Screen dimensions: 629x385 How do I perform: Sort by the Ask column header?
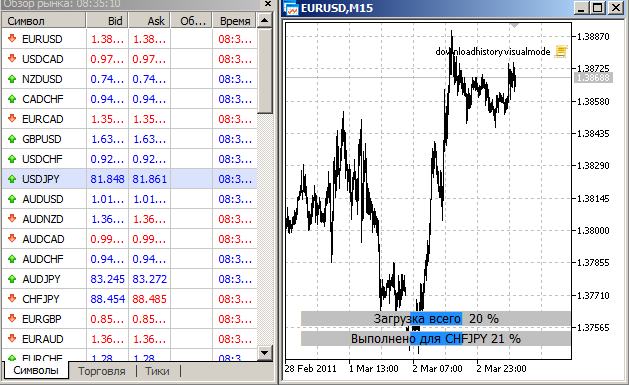coord(149,20)
